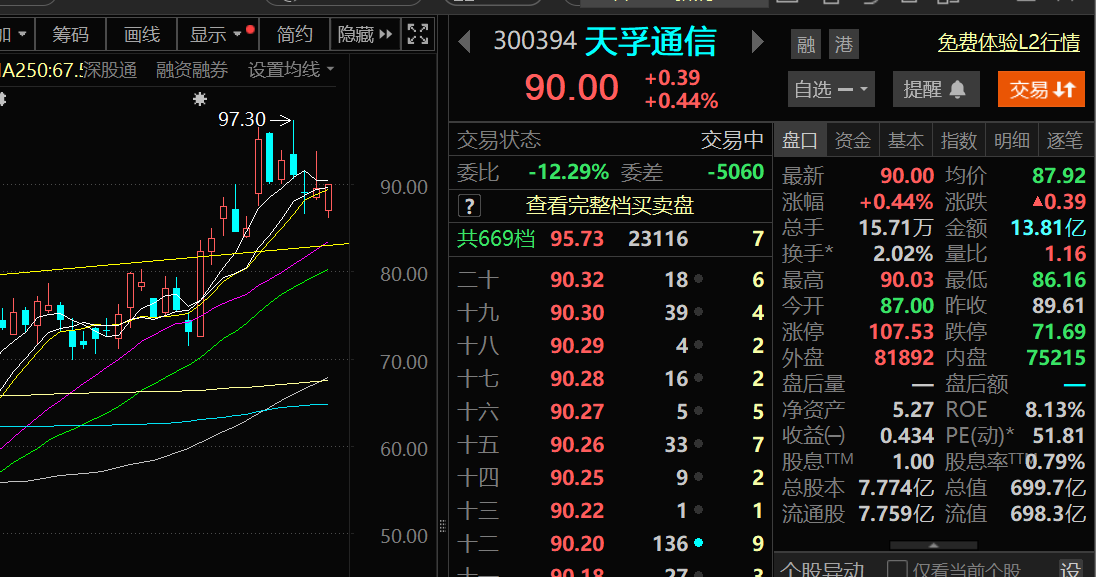Click the 金额 13.81亿 turnover value
Screen dimensions: 1096x577
coord(1048,228)
